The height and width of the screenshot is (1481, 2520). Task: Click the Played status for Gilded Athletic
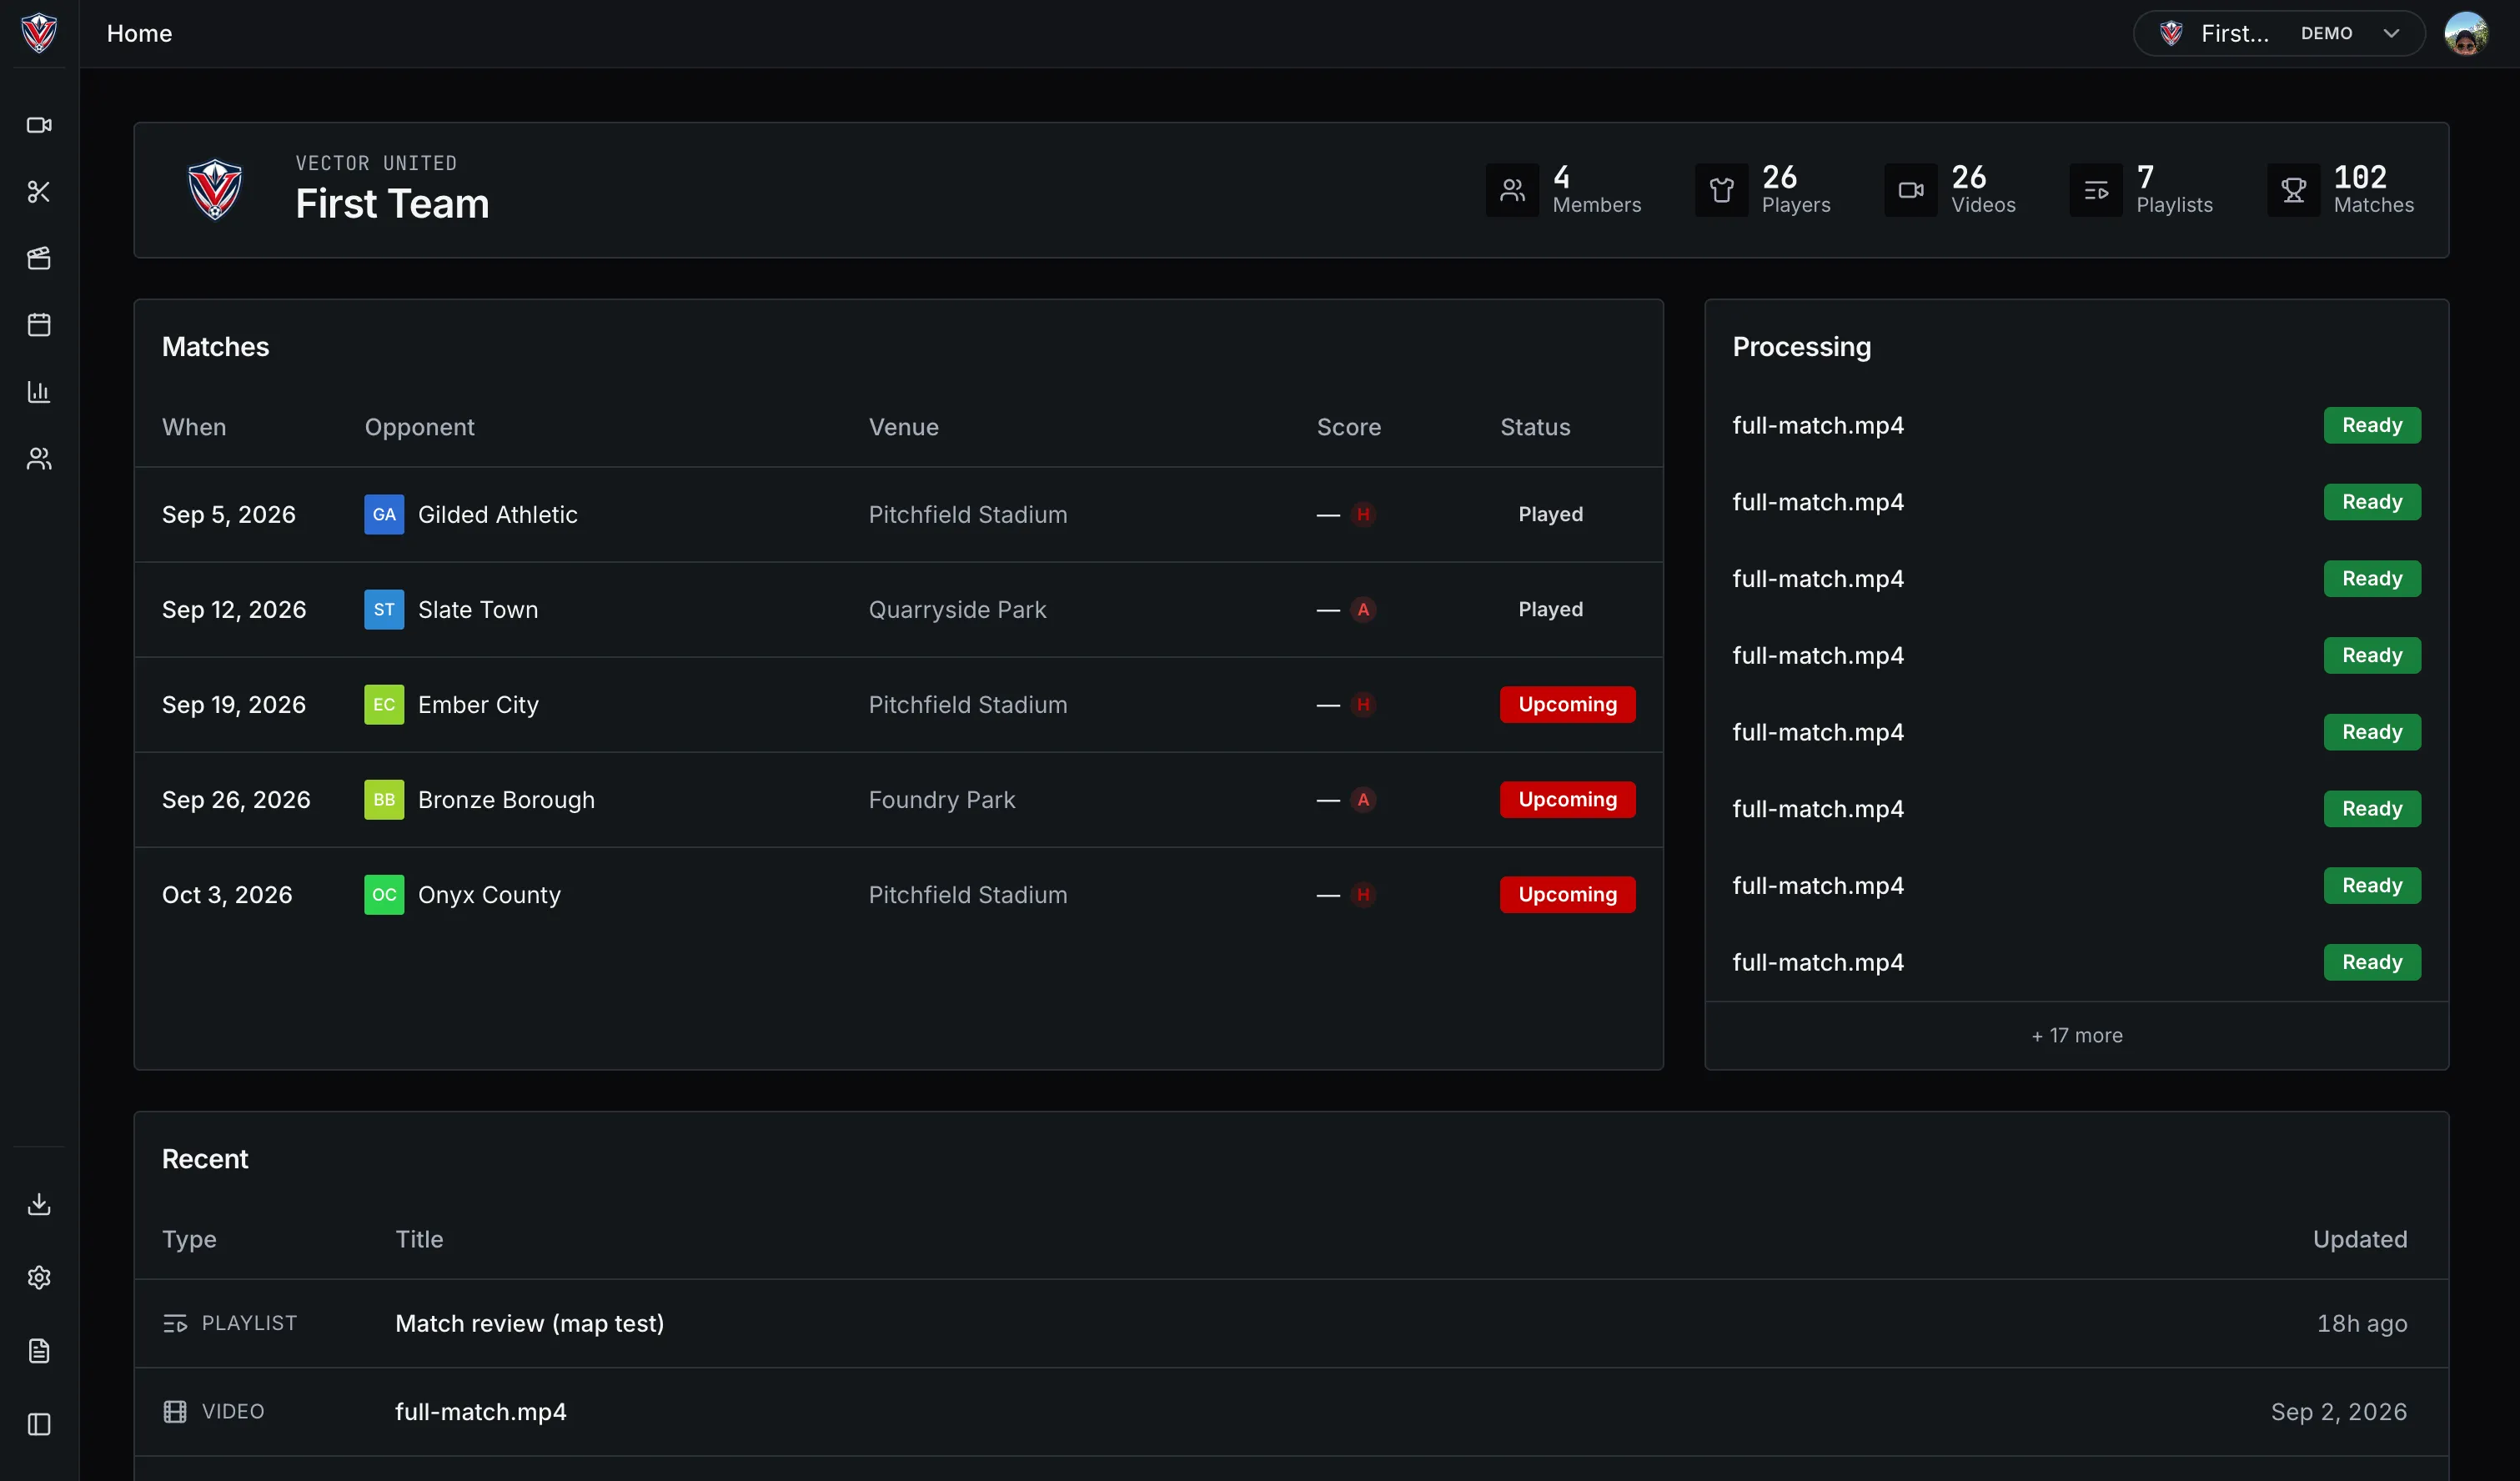[x=1550, y=514]
